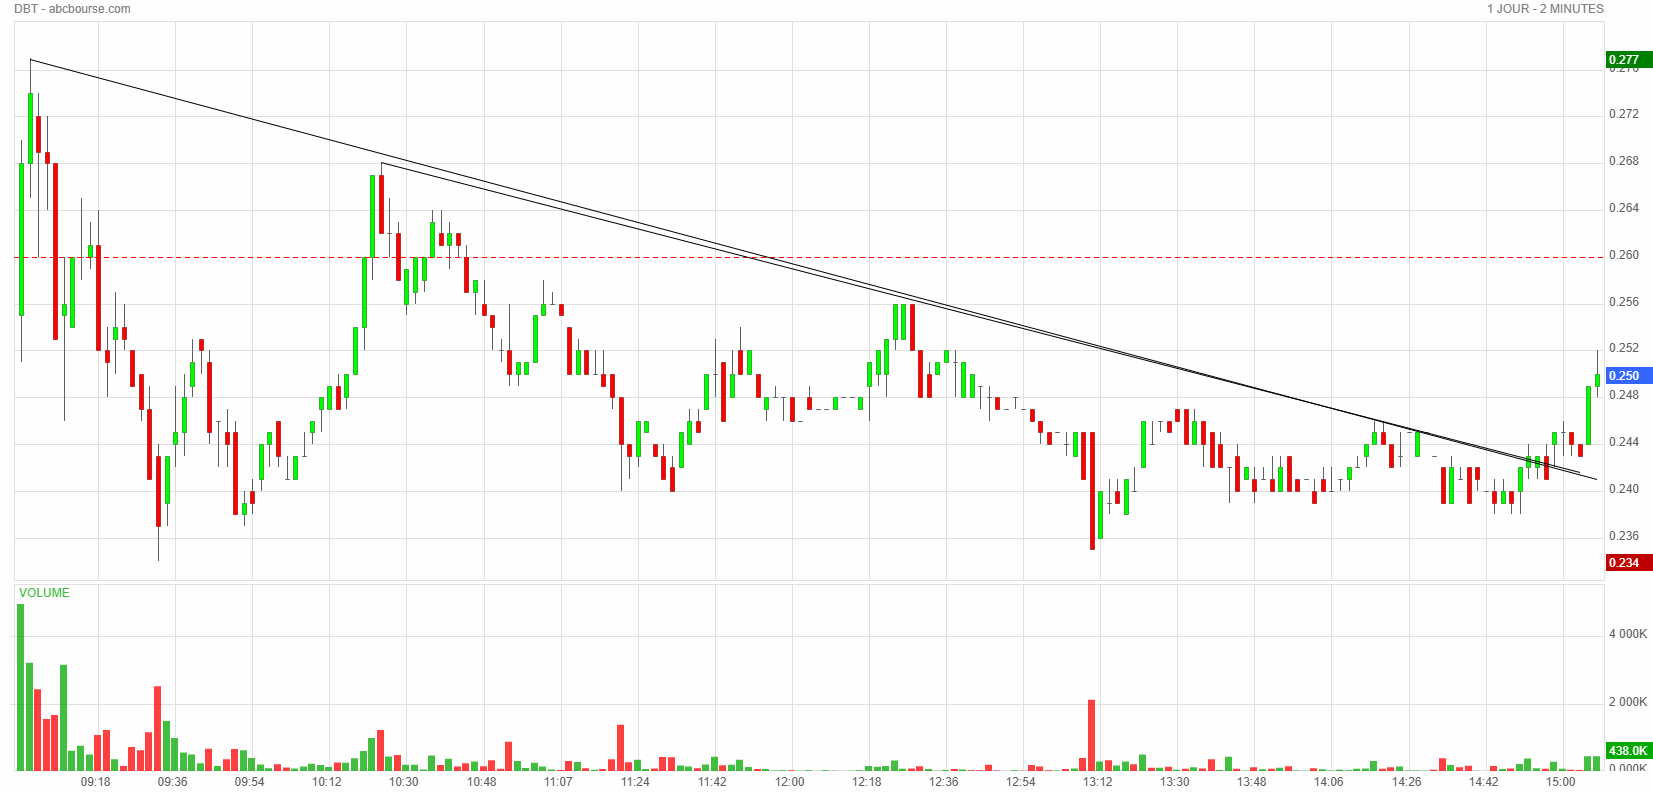Click the green 438.0K volume tag
1653x792 pixels.
1628,751
